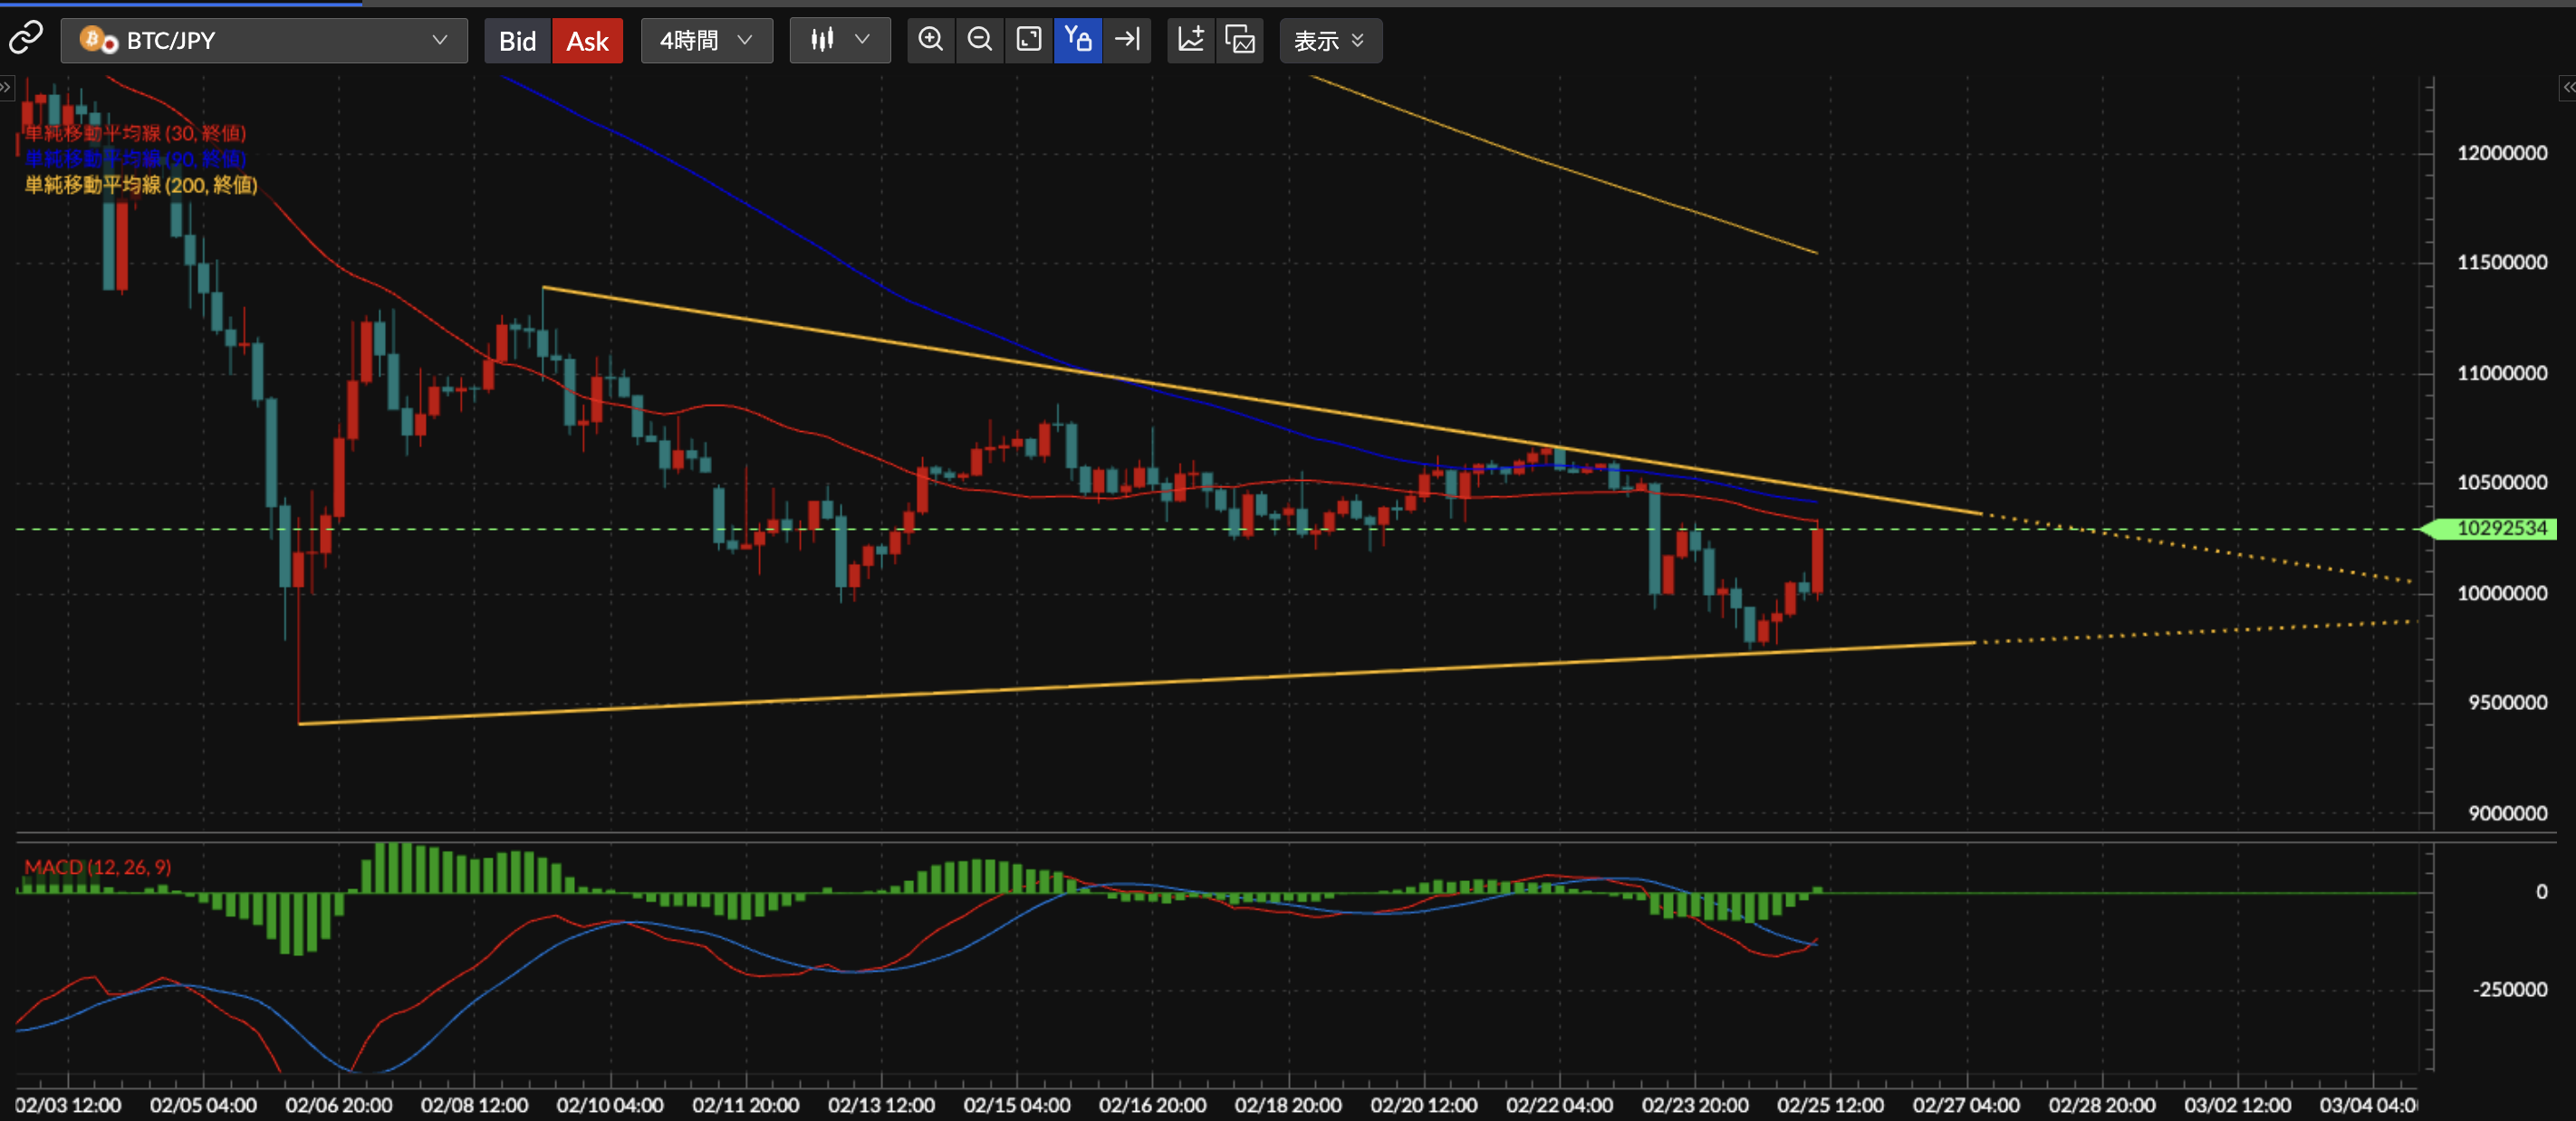Expand left panel with double-arrow icon

(x=6, y=88)
